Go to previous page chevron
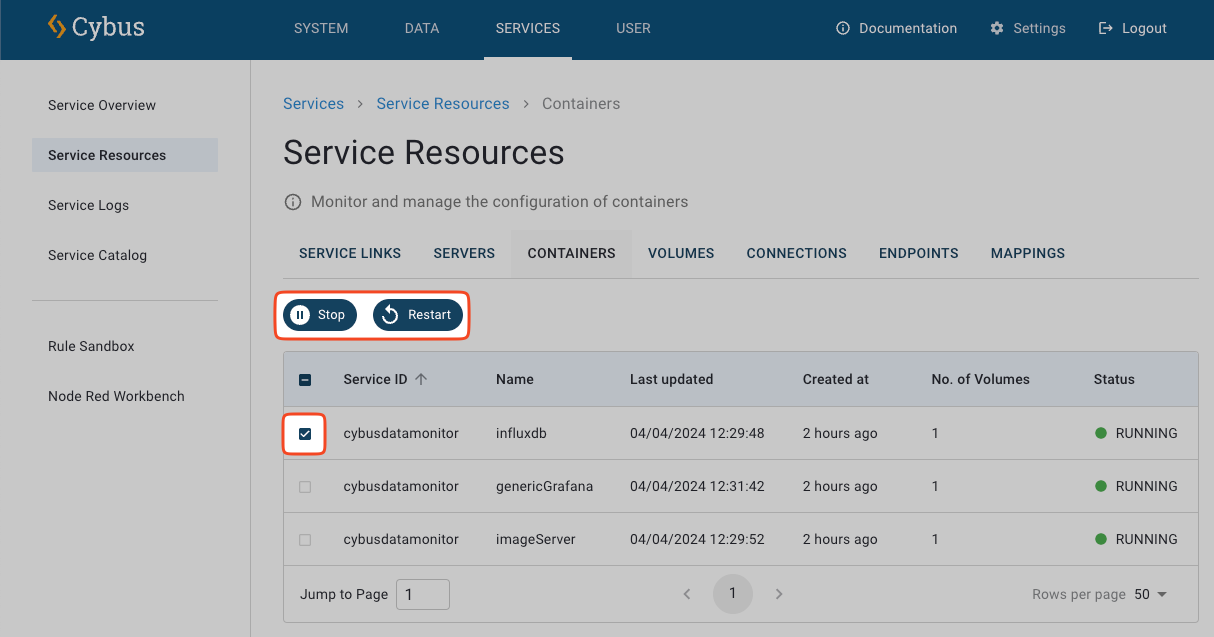The height and width of the screenshot is (637, 1214). (x=687, y=594)
